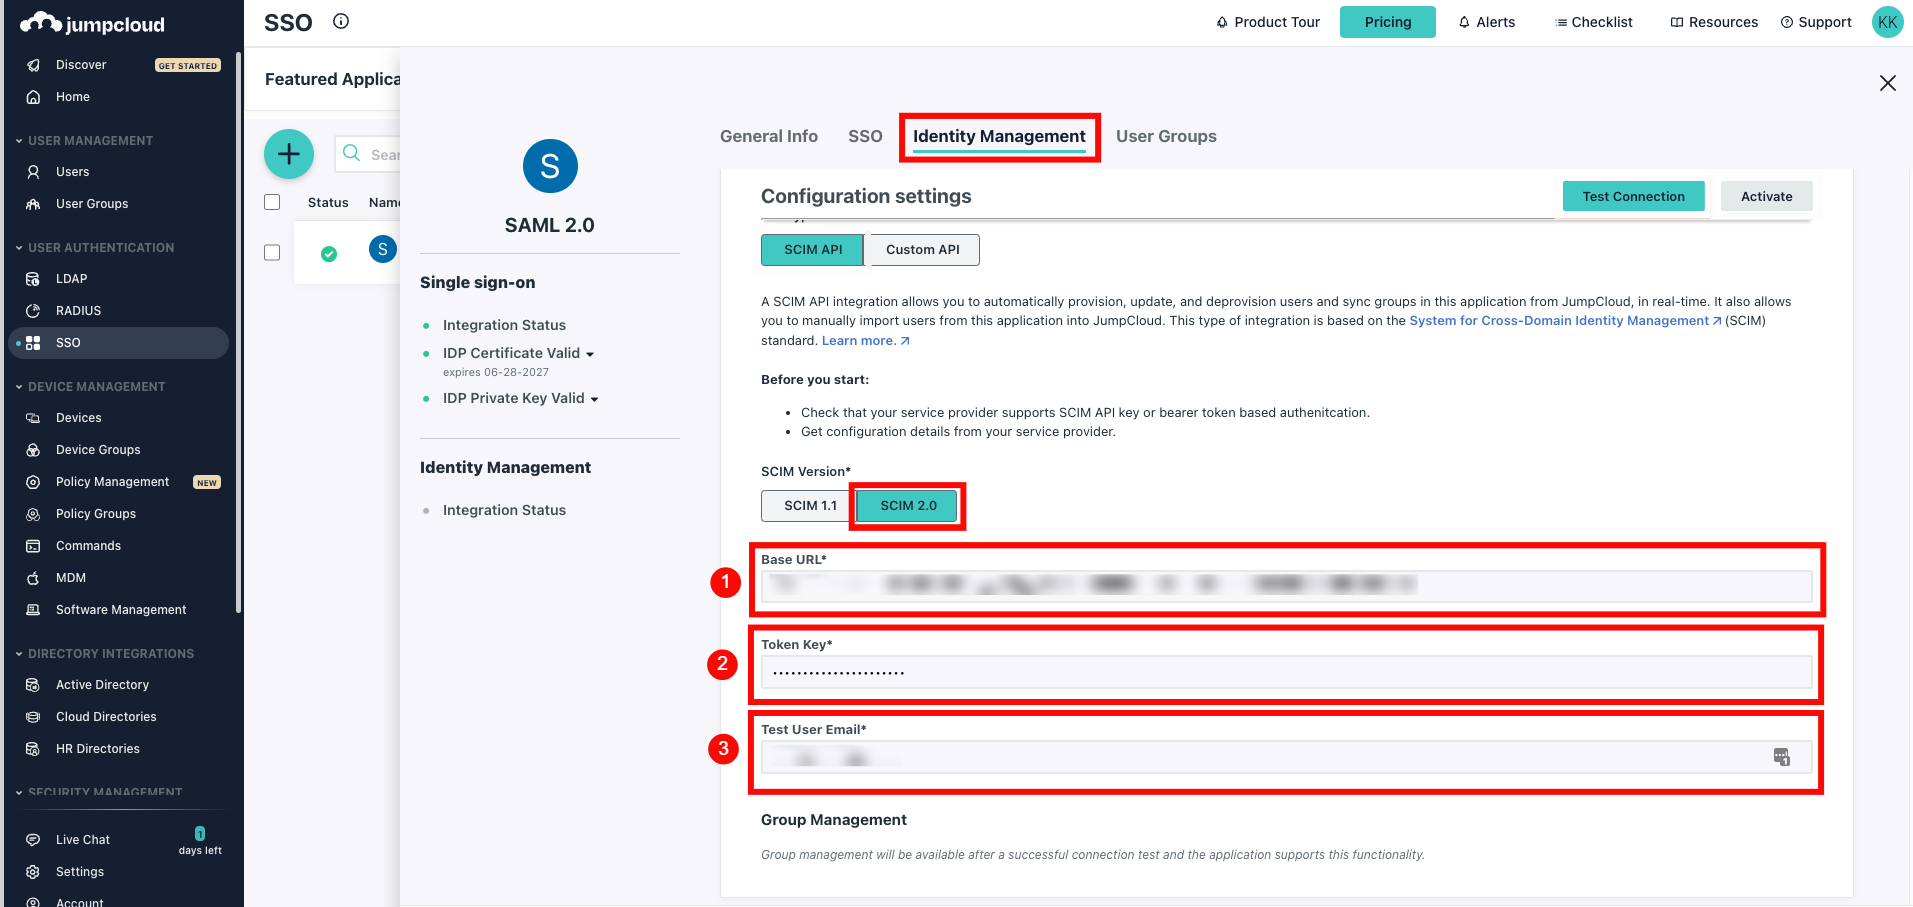Switch to the Identity Management tab
The width and height of the screenshot is (1913, 907).
(x=999, y=136)
